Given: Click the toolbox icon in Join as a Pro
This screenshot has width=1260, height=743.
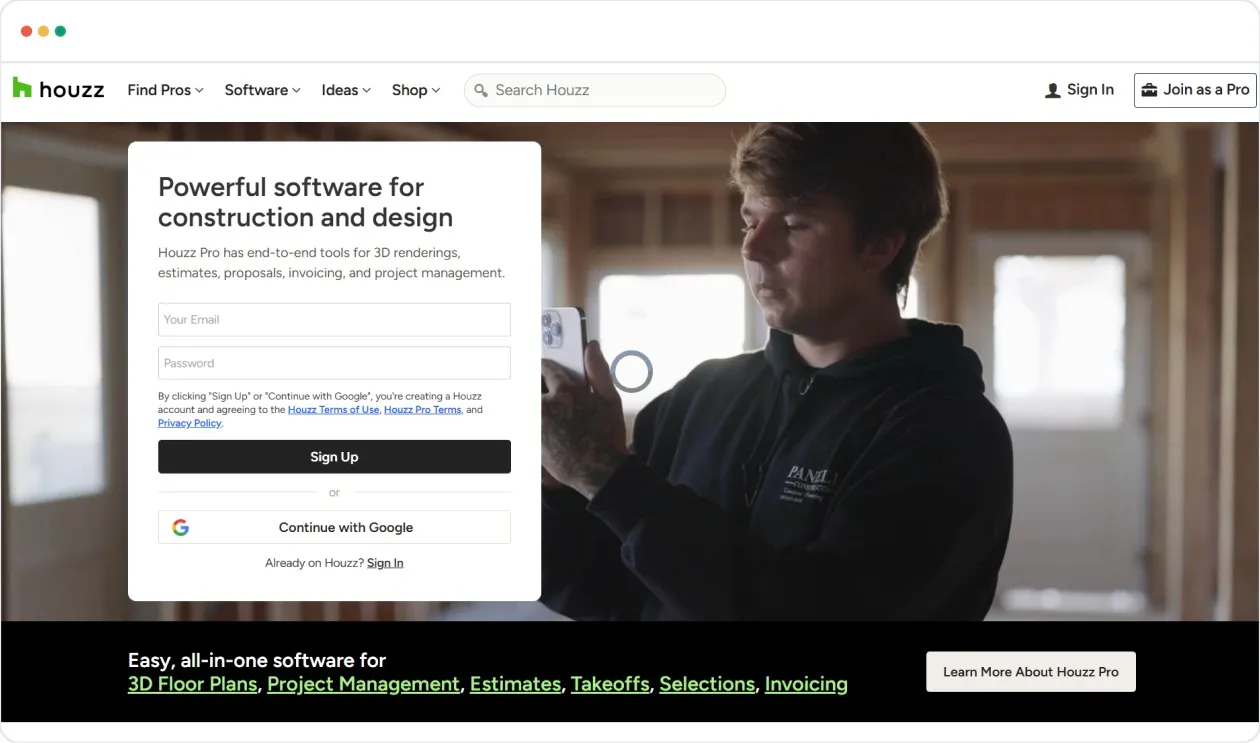Looking at the screenshot, I should (x=1149, y=90).
